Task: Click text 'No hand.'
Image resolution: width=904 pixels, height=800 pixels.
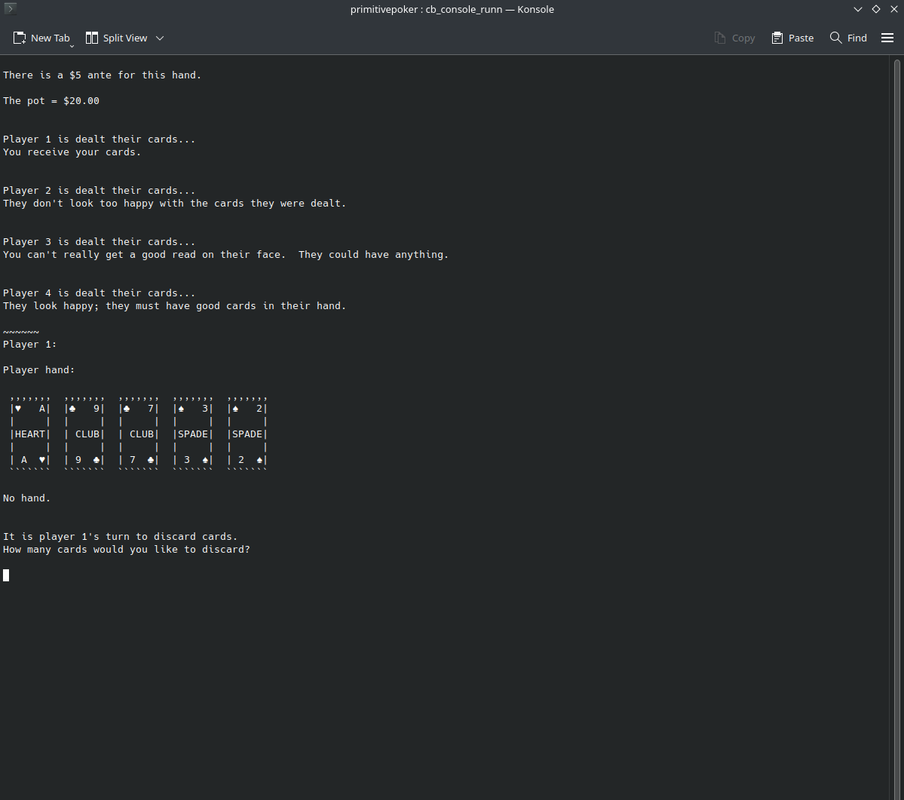Action: click(27, 498)
